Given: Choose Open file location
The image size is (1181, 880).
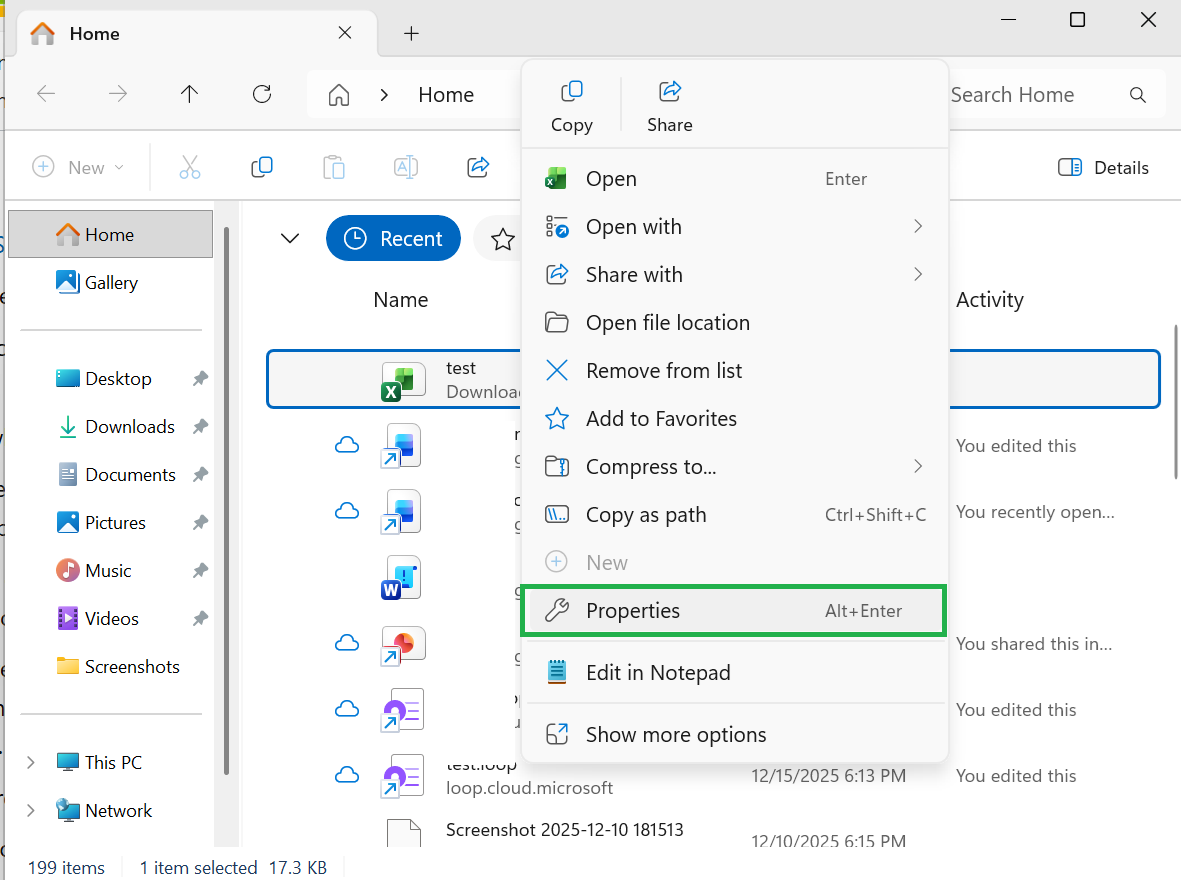Looking at the screenshot, I should click(734, 322).
